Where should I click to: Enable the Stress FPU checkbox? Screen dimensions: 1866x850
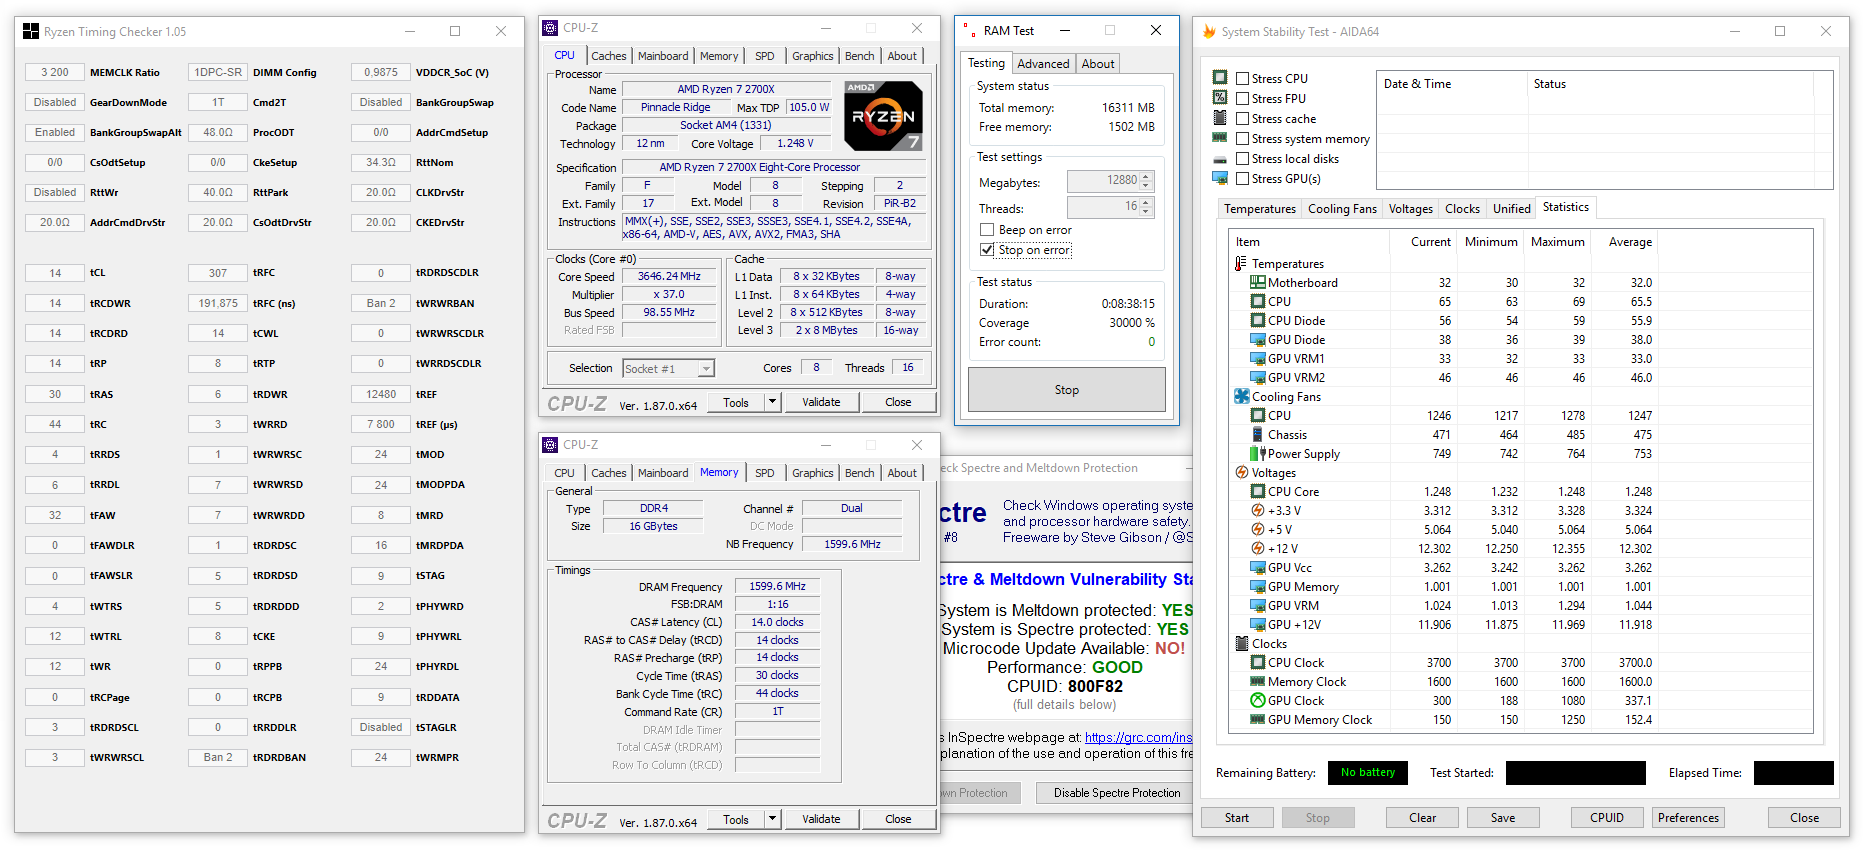tap(1243, 99)
